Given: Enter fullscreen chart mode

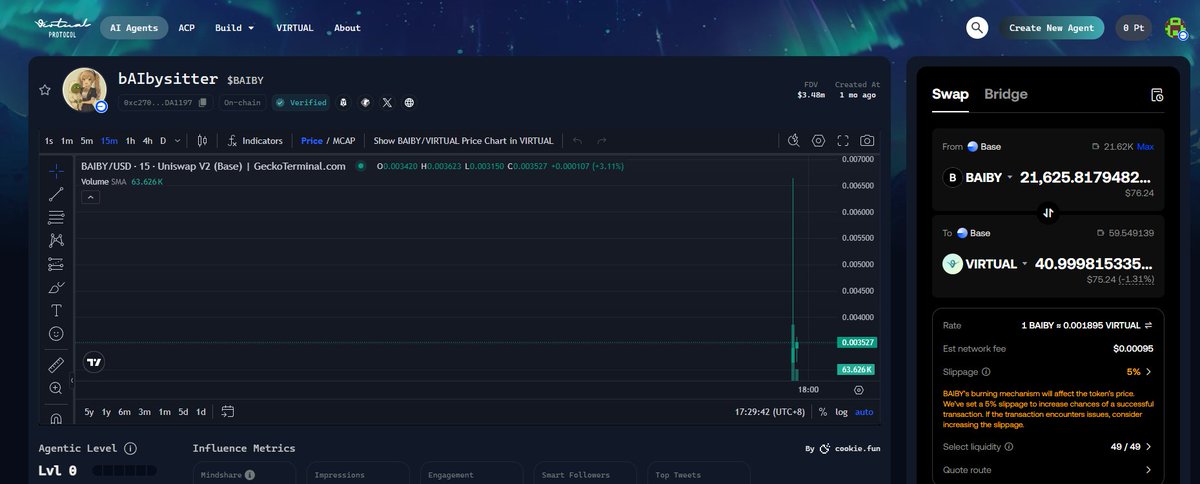Looking at the screenshot, I should 843,141.
